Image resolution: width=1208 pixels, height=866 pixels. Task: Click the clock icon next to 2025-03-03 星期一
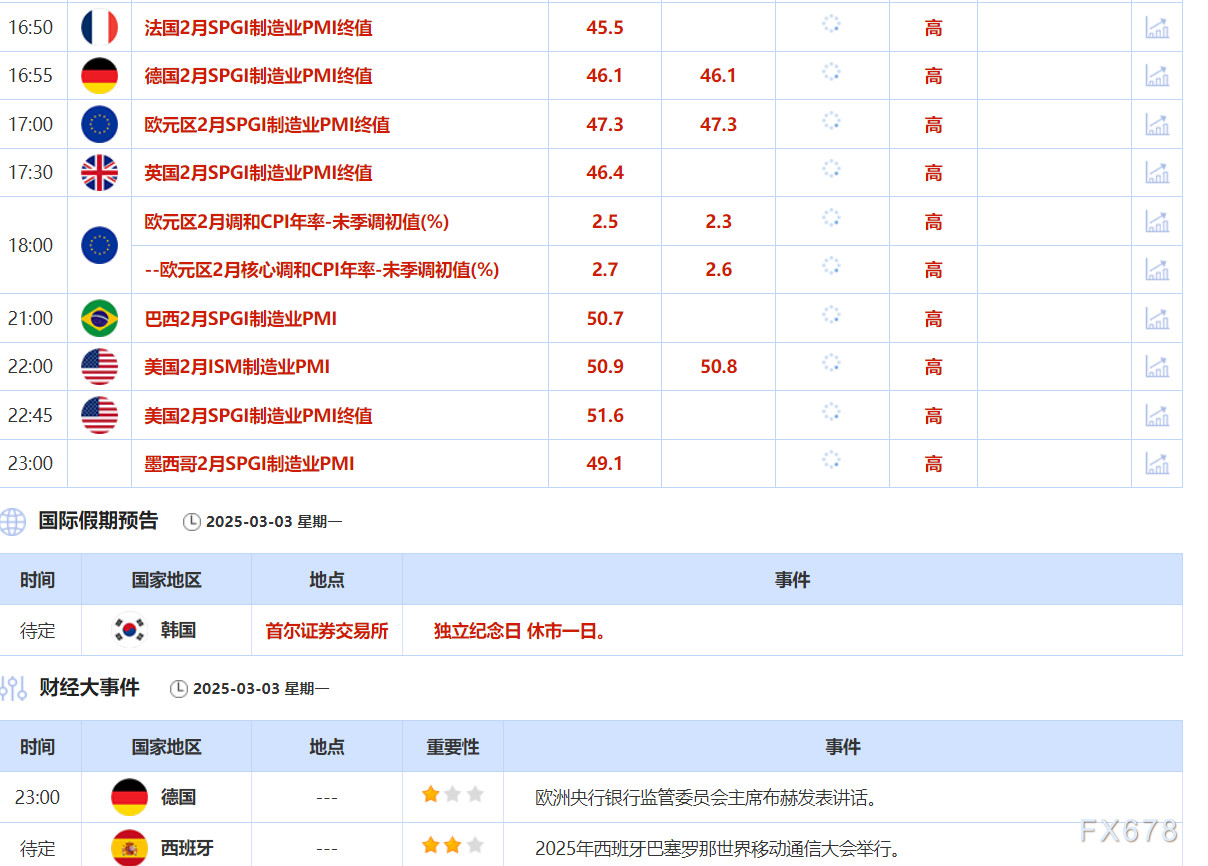click(x=193, y=522)
